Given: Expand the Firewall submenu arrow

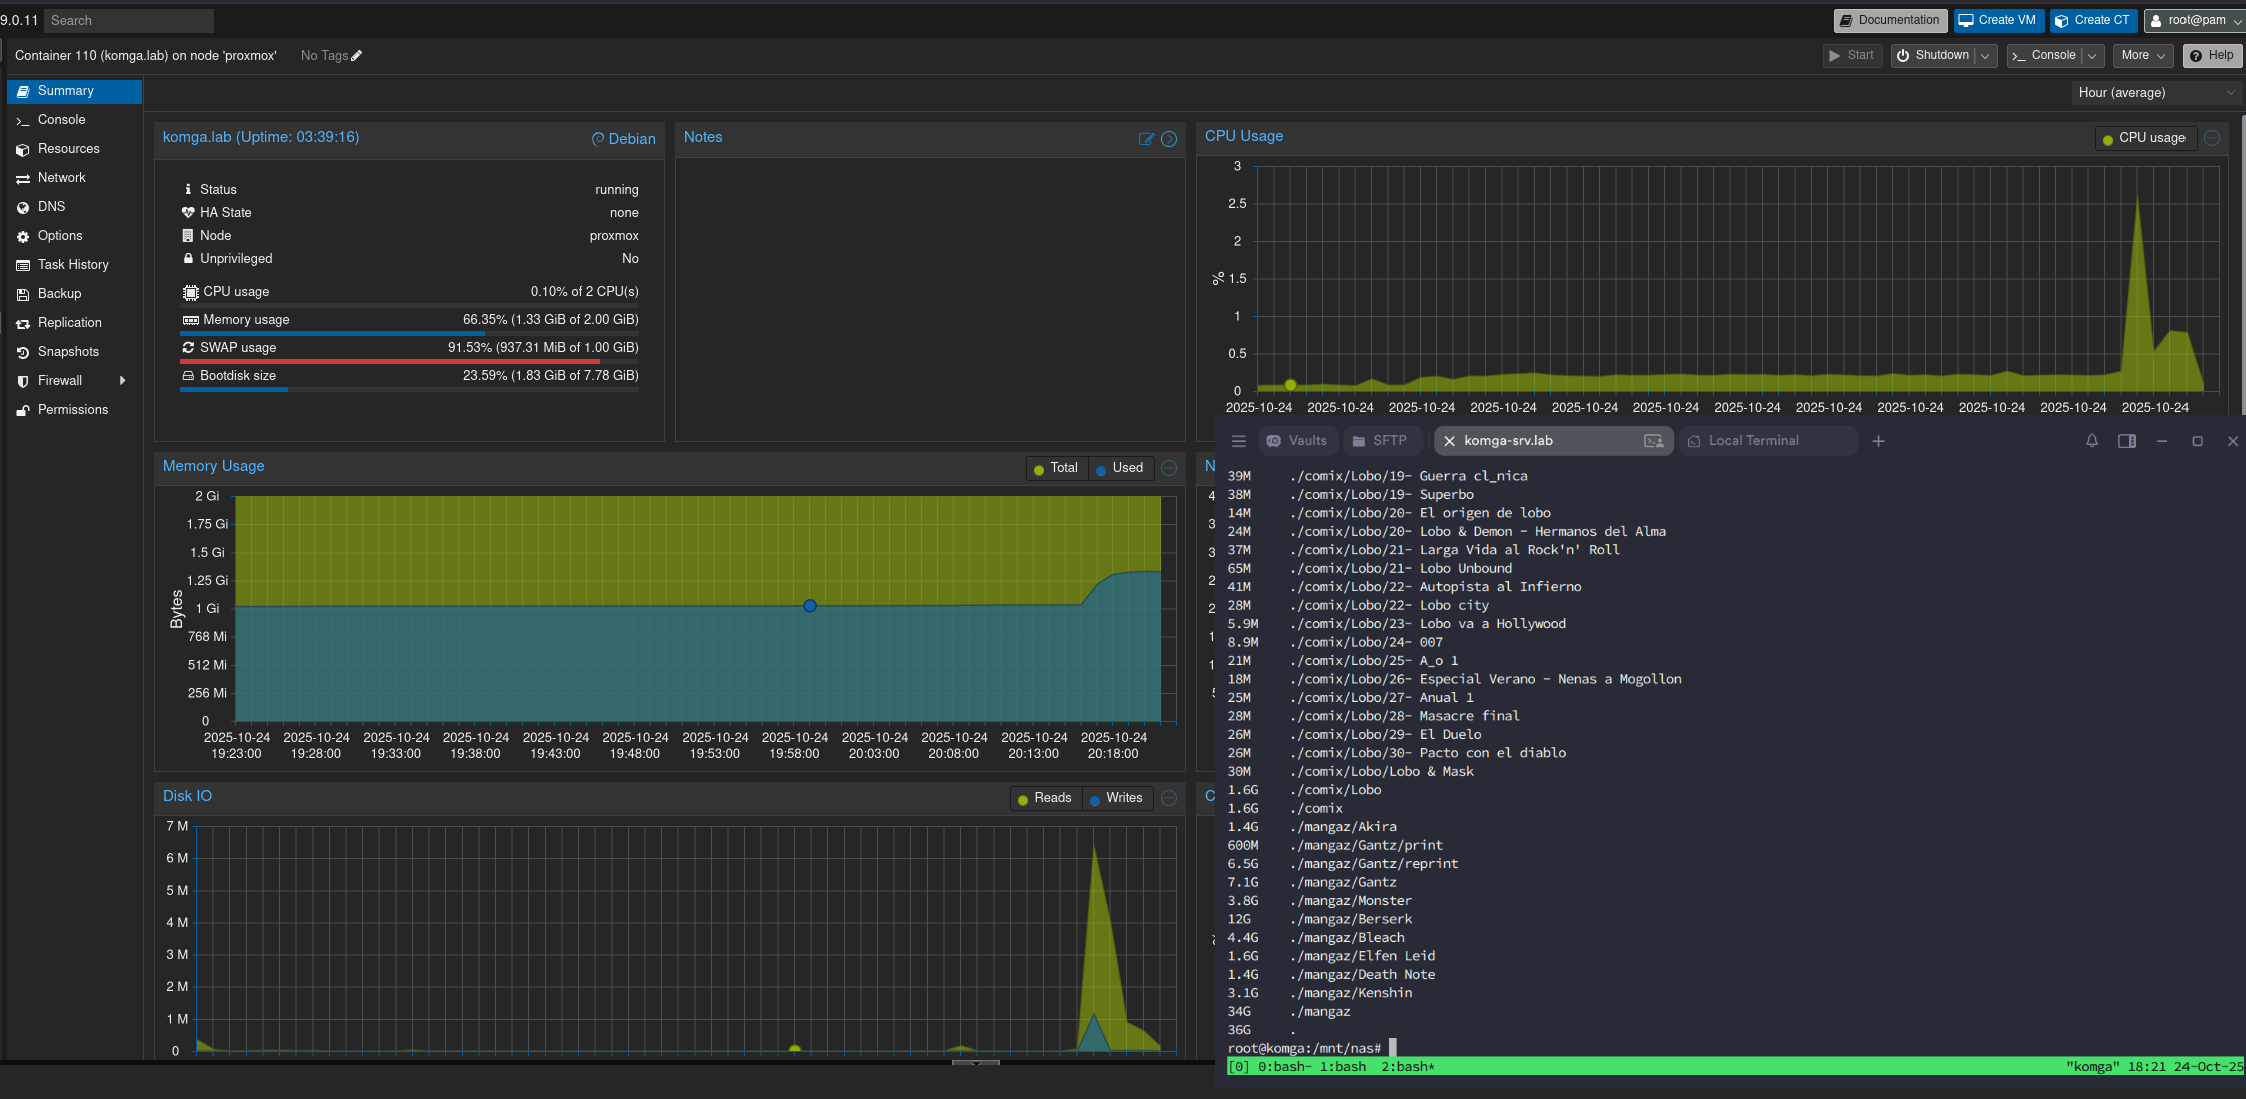Looking at the screenshot, I should (x=122, y=381).
